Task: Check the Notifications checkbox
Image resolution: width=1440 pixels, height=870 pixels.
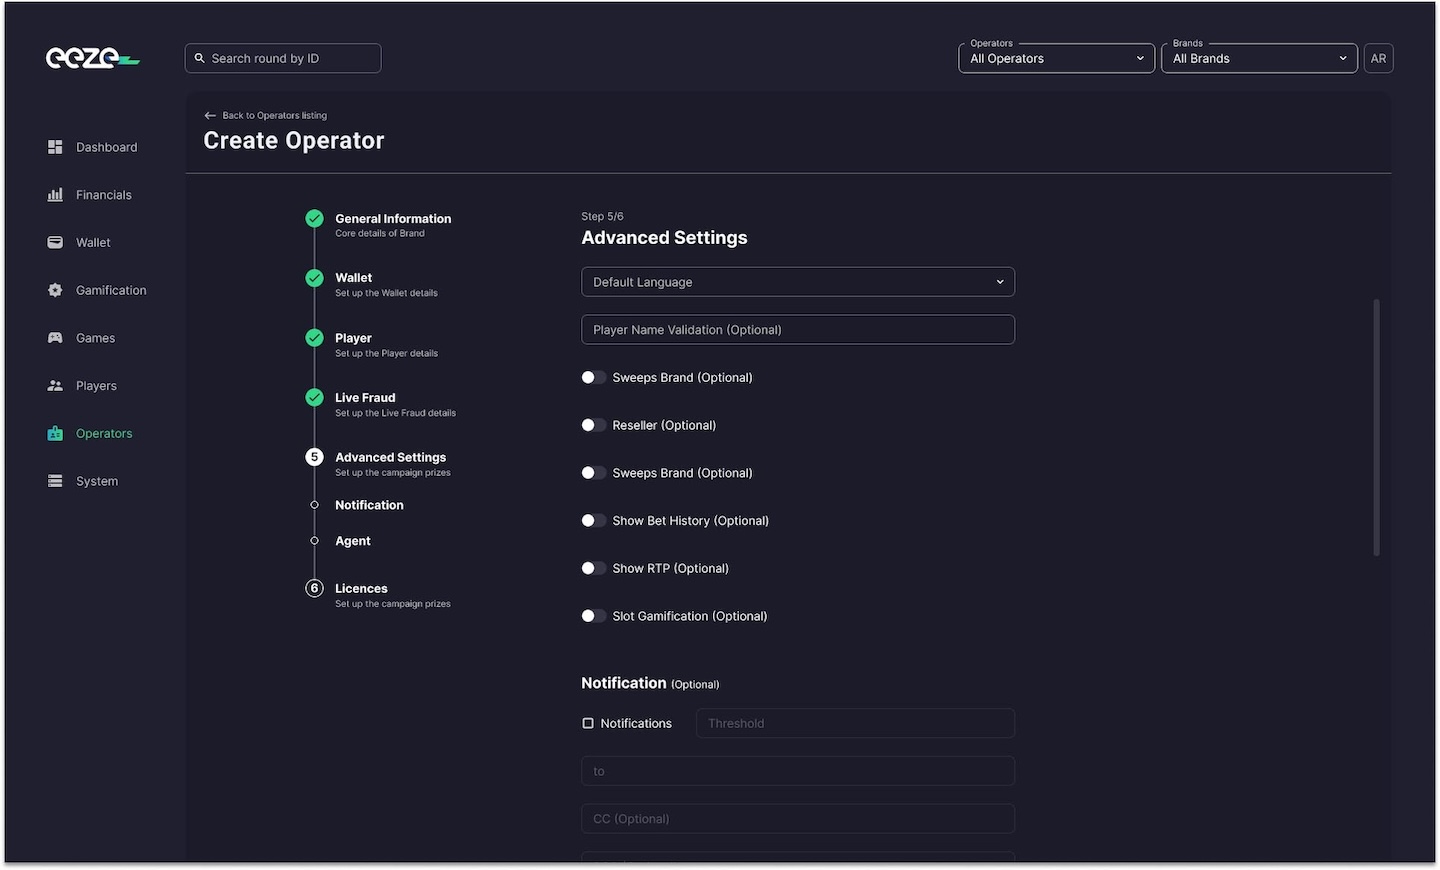Action: pos(588,723)
